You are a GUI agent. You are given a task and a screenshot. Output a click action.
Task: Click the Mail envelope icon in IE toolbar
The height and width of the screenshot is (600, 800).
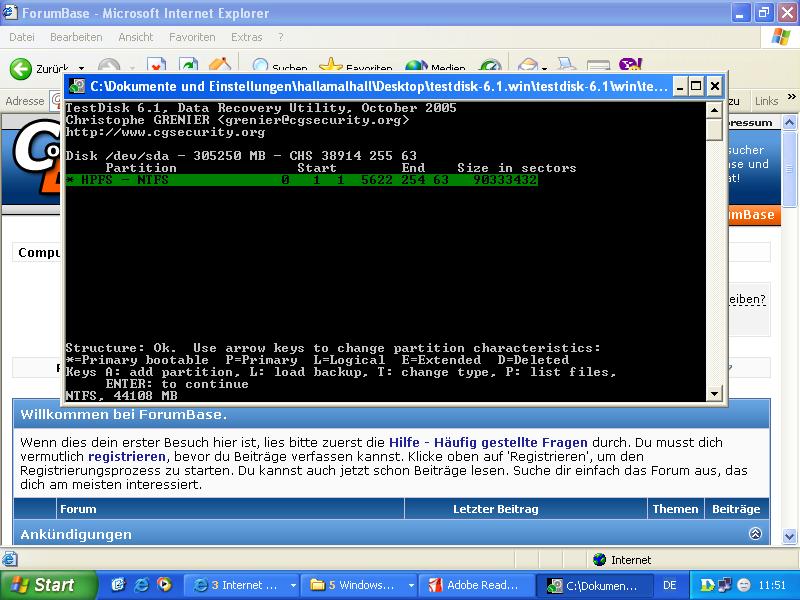[528, 65]
